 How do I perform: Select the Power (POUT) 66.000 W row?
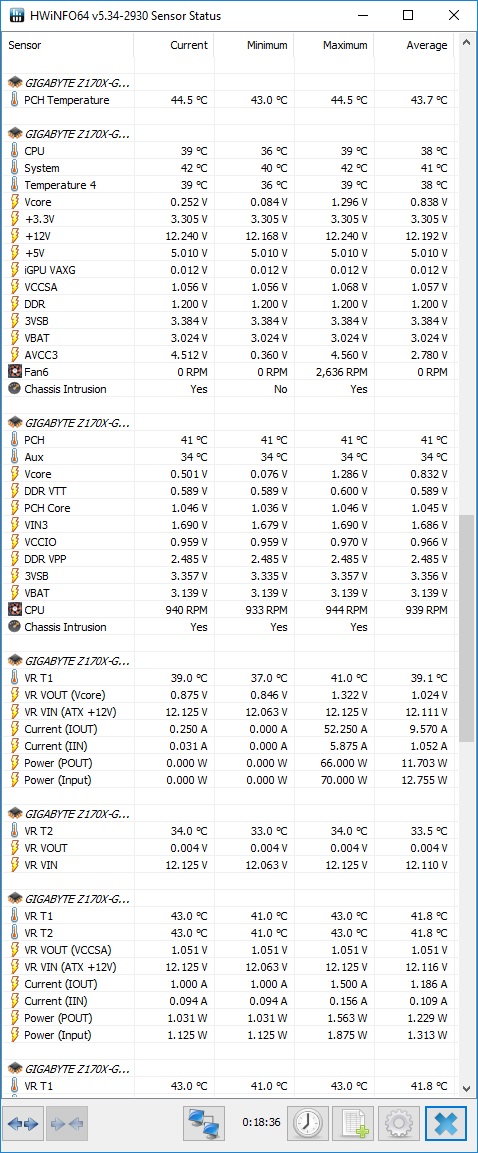[x=229, y=763]
